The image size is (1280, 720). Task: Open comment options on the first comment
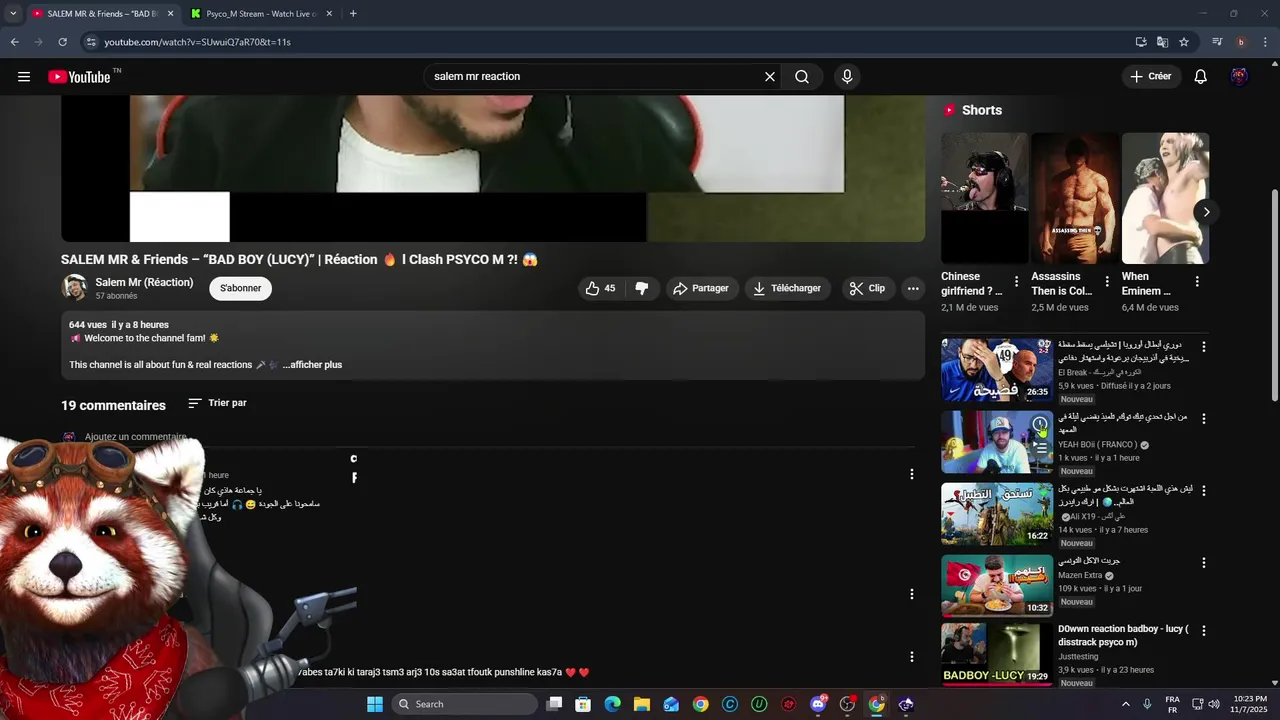click(x=911, y=474)
